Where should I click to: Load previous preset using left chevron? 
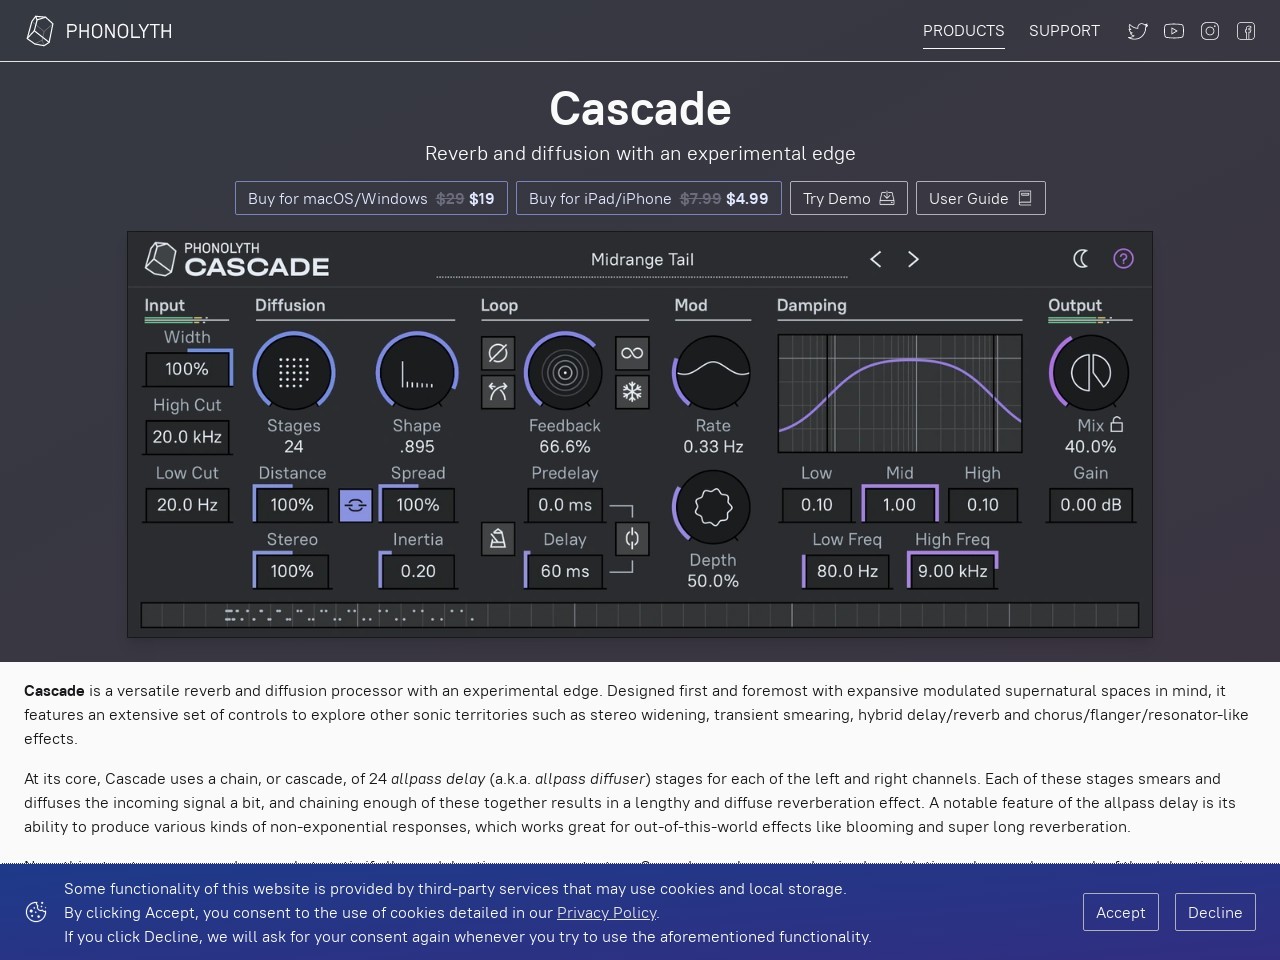tap(875, 259)
